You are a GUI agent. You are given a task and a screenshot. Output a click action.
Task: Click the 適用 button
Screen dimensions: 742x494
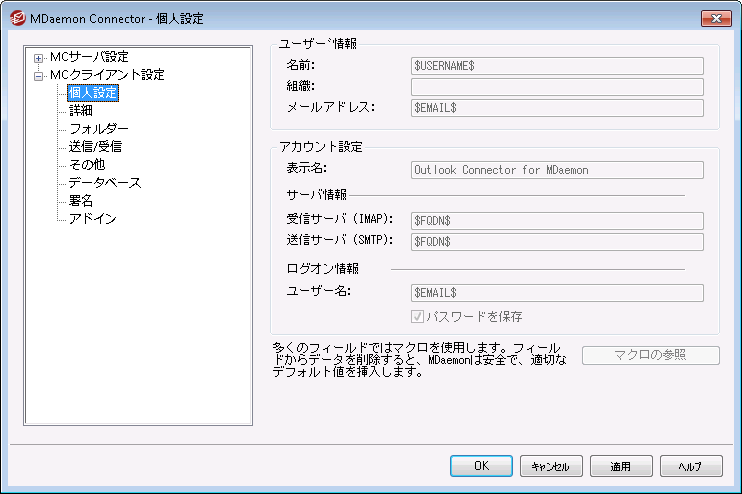[x=621, y=466]
